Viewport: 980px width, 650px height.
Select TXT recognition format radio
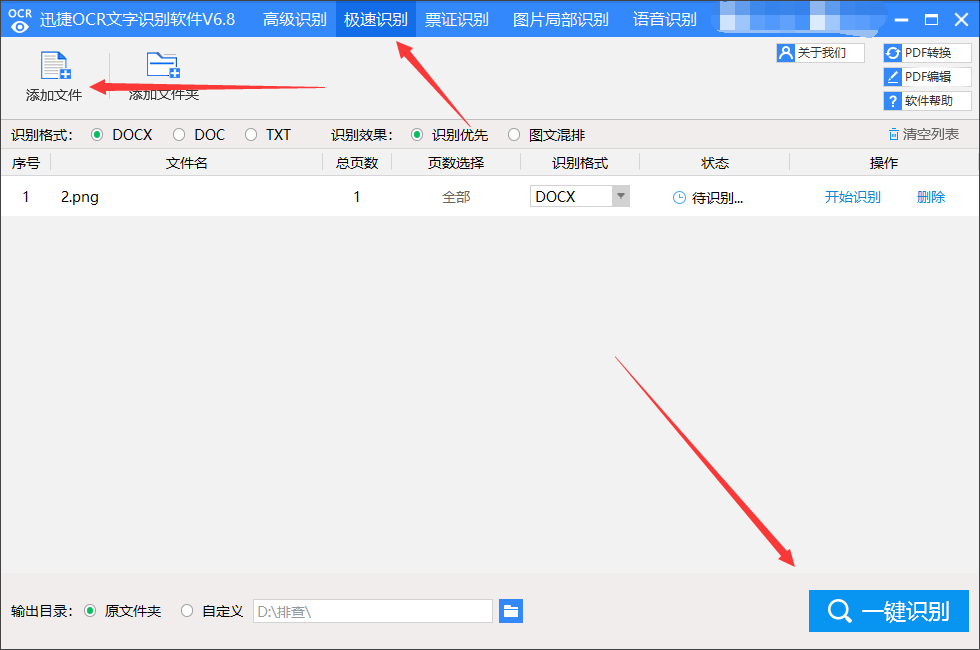(x=251, y=135)
